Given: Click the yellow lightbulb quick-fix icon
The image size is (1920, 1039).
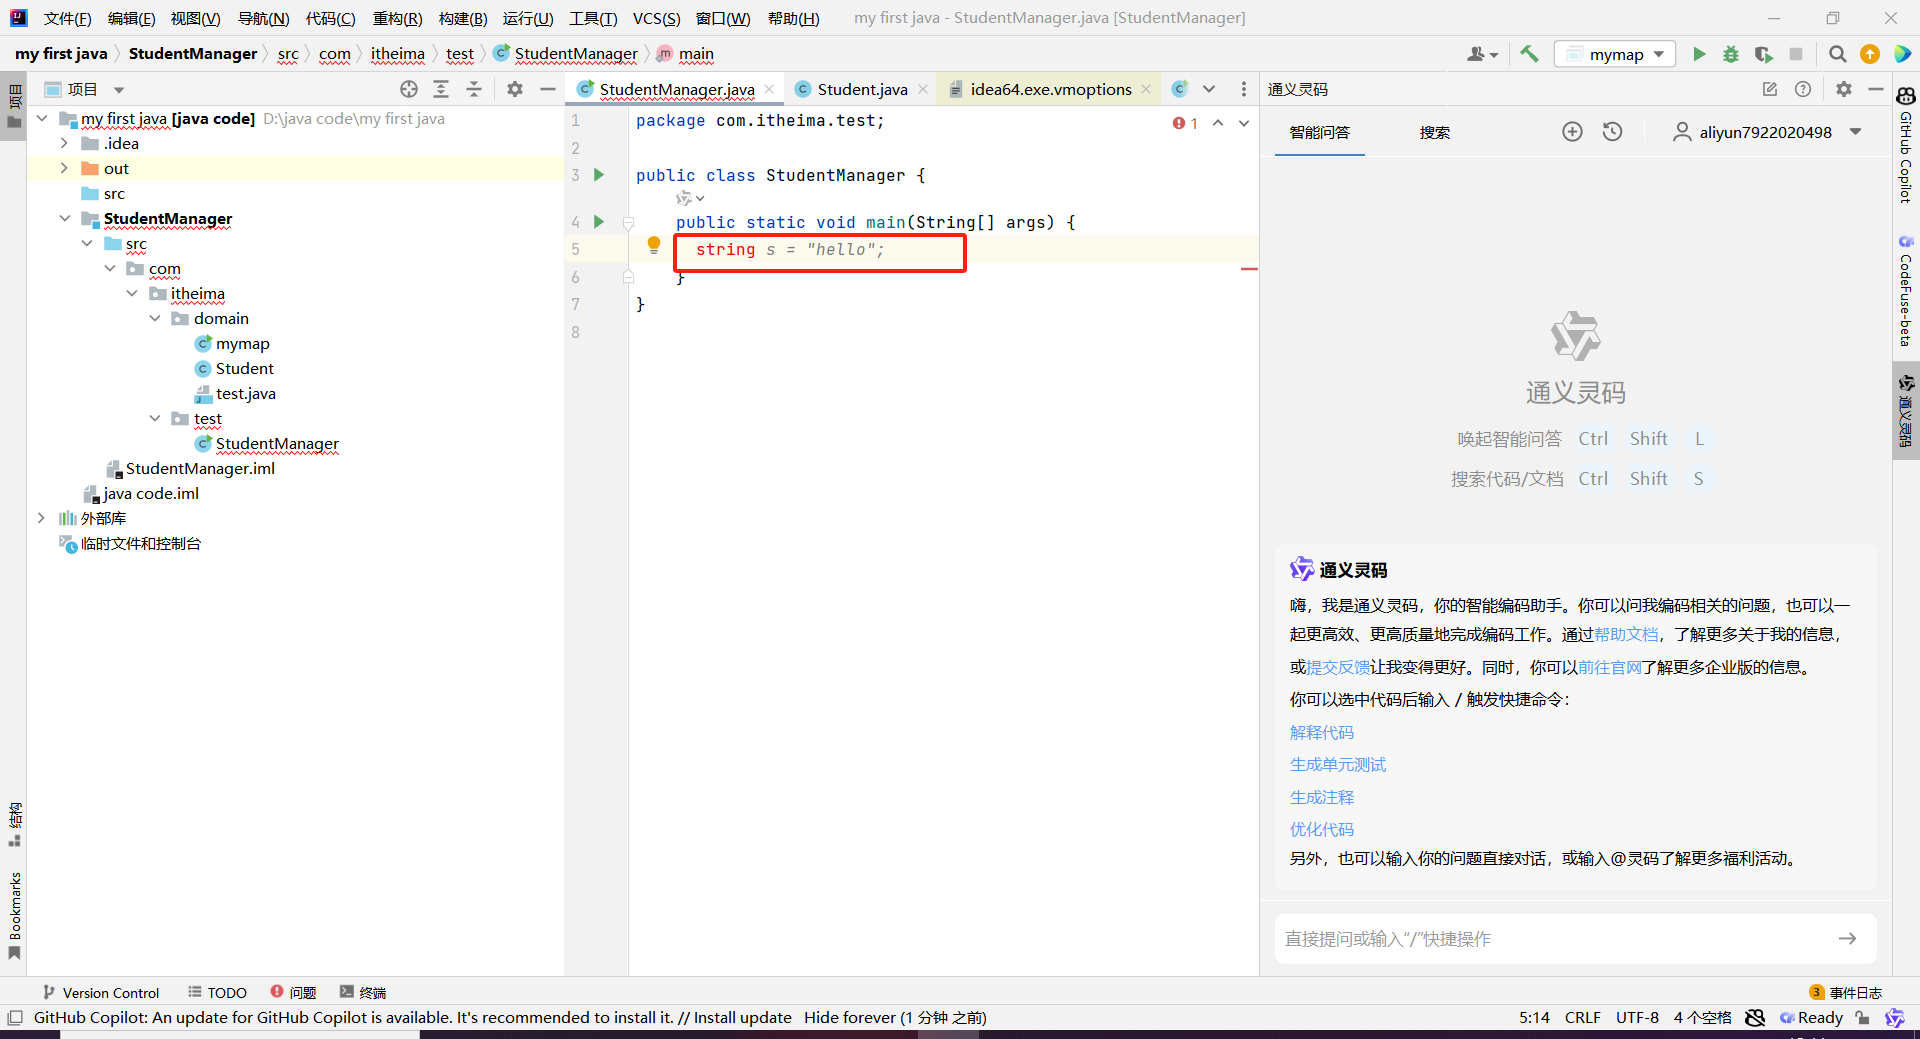Looking at the screenshot, I should (x=654, y=245).
